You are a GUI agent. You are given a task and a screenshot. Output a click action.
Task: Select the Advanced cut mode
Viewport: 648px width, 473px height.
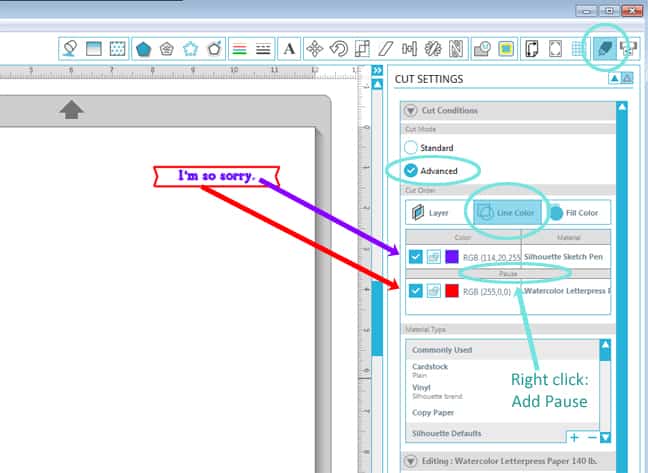pyautogui.click(x=411, y=171)
